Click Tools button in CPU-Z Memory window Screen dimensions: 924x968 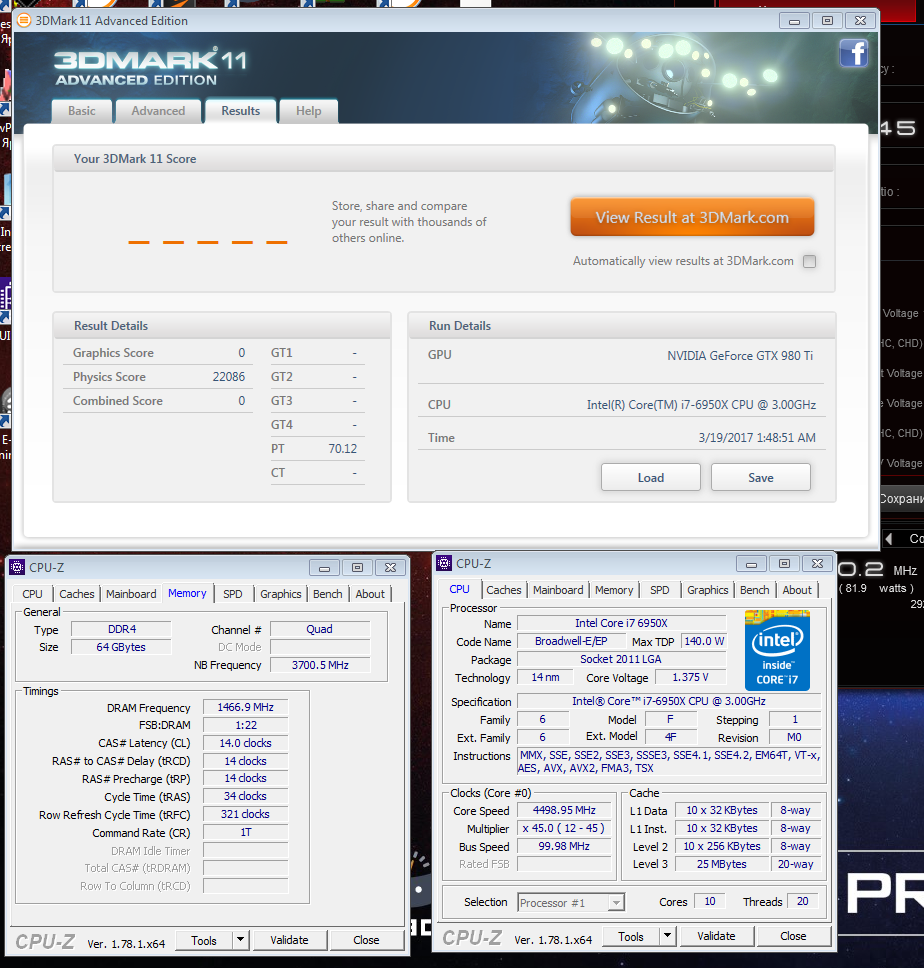(x=204, y=940)
